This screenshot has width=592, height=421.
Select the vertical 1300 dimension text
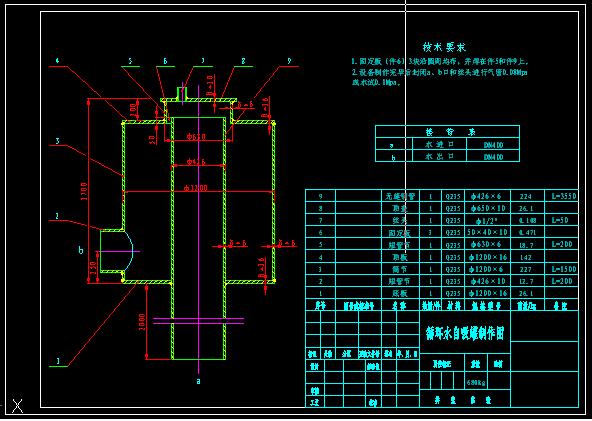point(84,191)
